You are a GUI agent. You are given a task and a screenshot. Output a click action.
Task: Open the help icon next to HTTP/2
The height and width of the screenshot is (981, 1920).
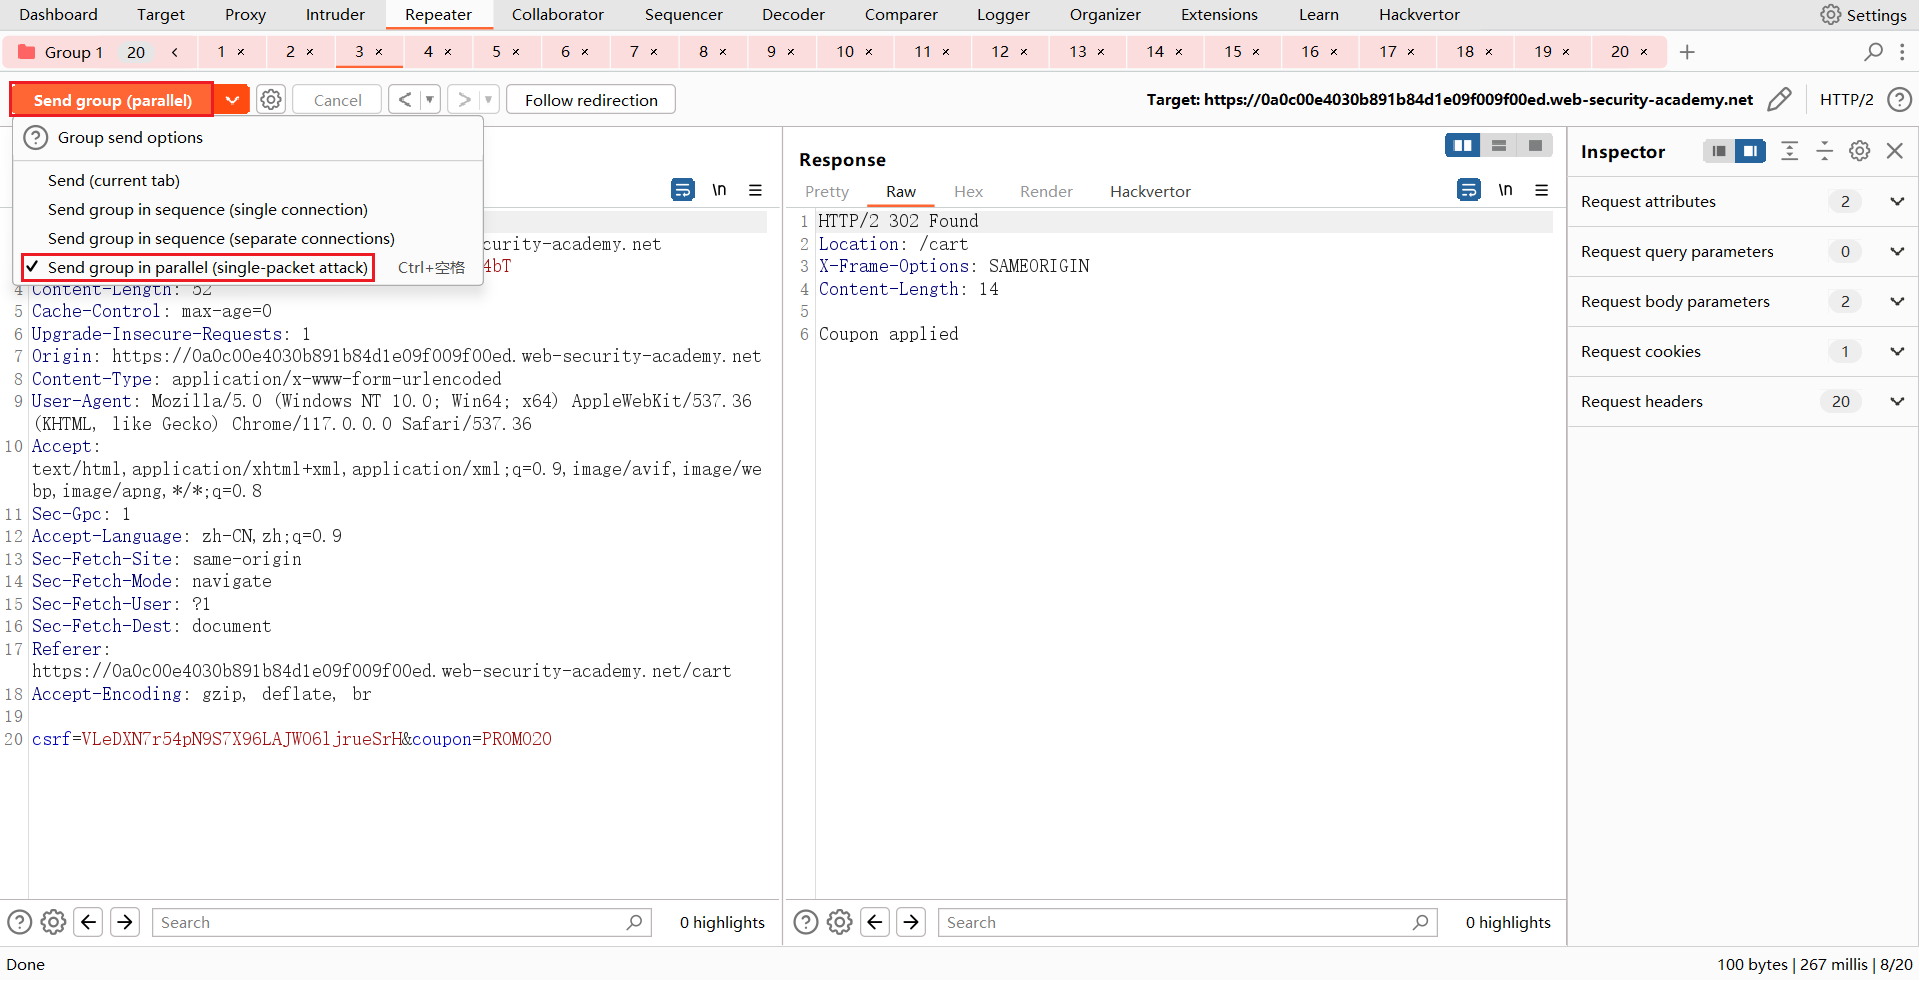pyautogui.click(x=1899, y=100)
